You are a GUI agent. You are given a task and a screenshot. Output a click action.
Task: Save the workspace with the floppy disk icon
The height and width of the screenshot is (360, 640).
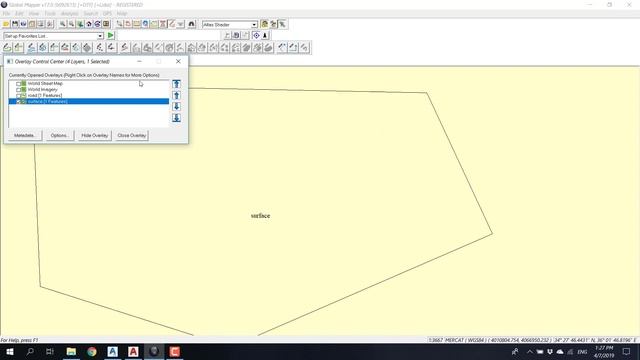15,24
